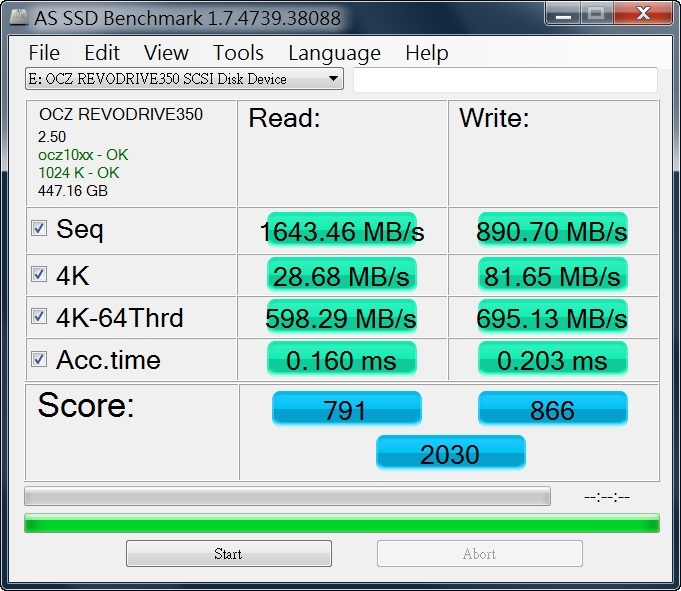The image size is (681, 591).
Task: Expand the OCZ REVODRIVE350 drive dropdown
Action: point(185,79)
